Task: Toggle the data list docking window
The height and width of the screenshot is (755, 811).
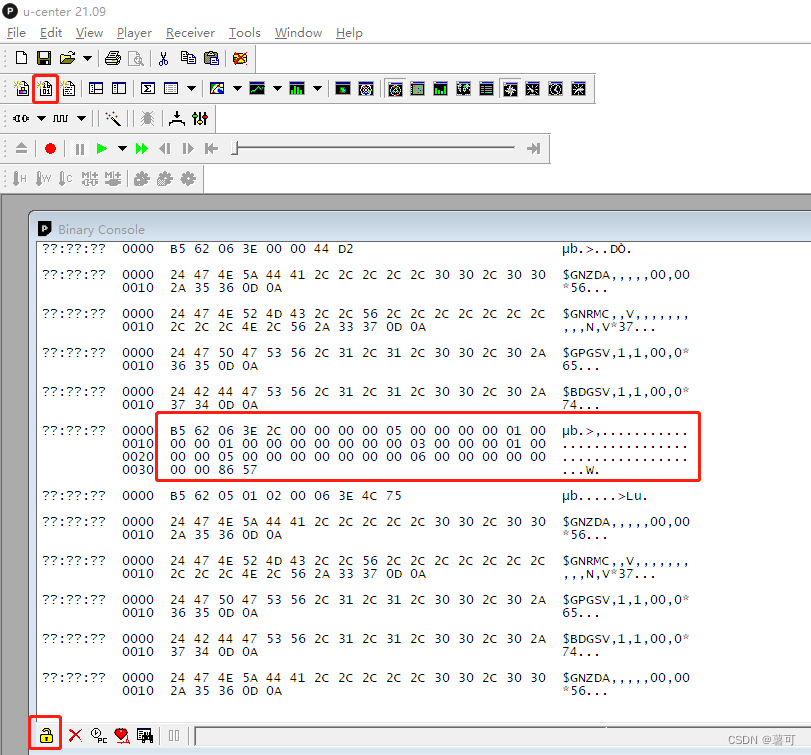Action: pos(486,89)
